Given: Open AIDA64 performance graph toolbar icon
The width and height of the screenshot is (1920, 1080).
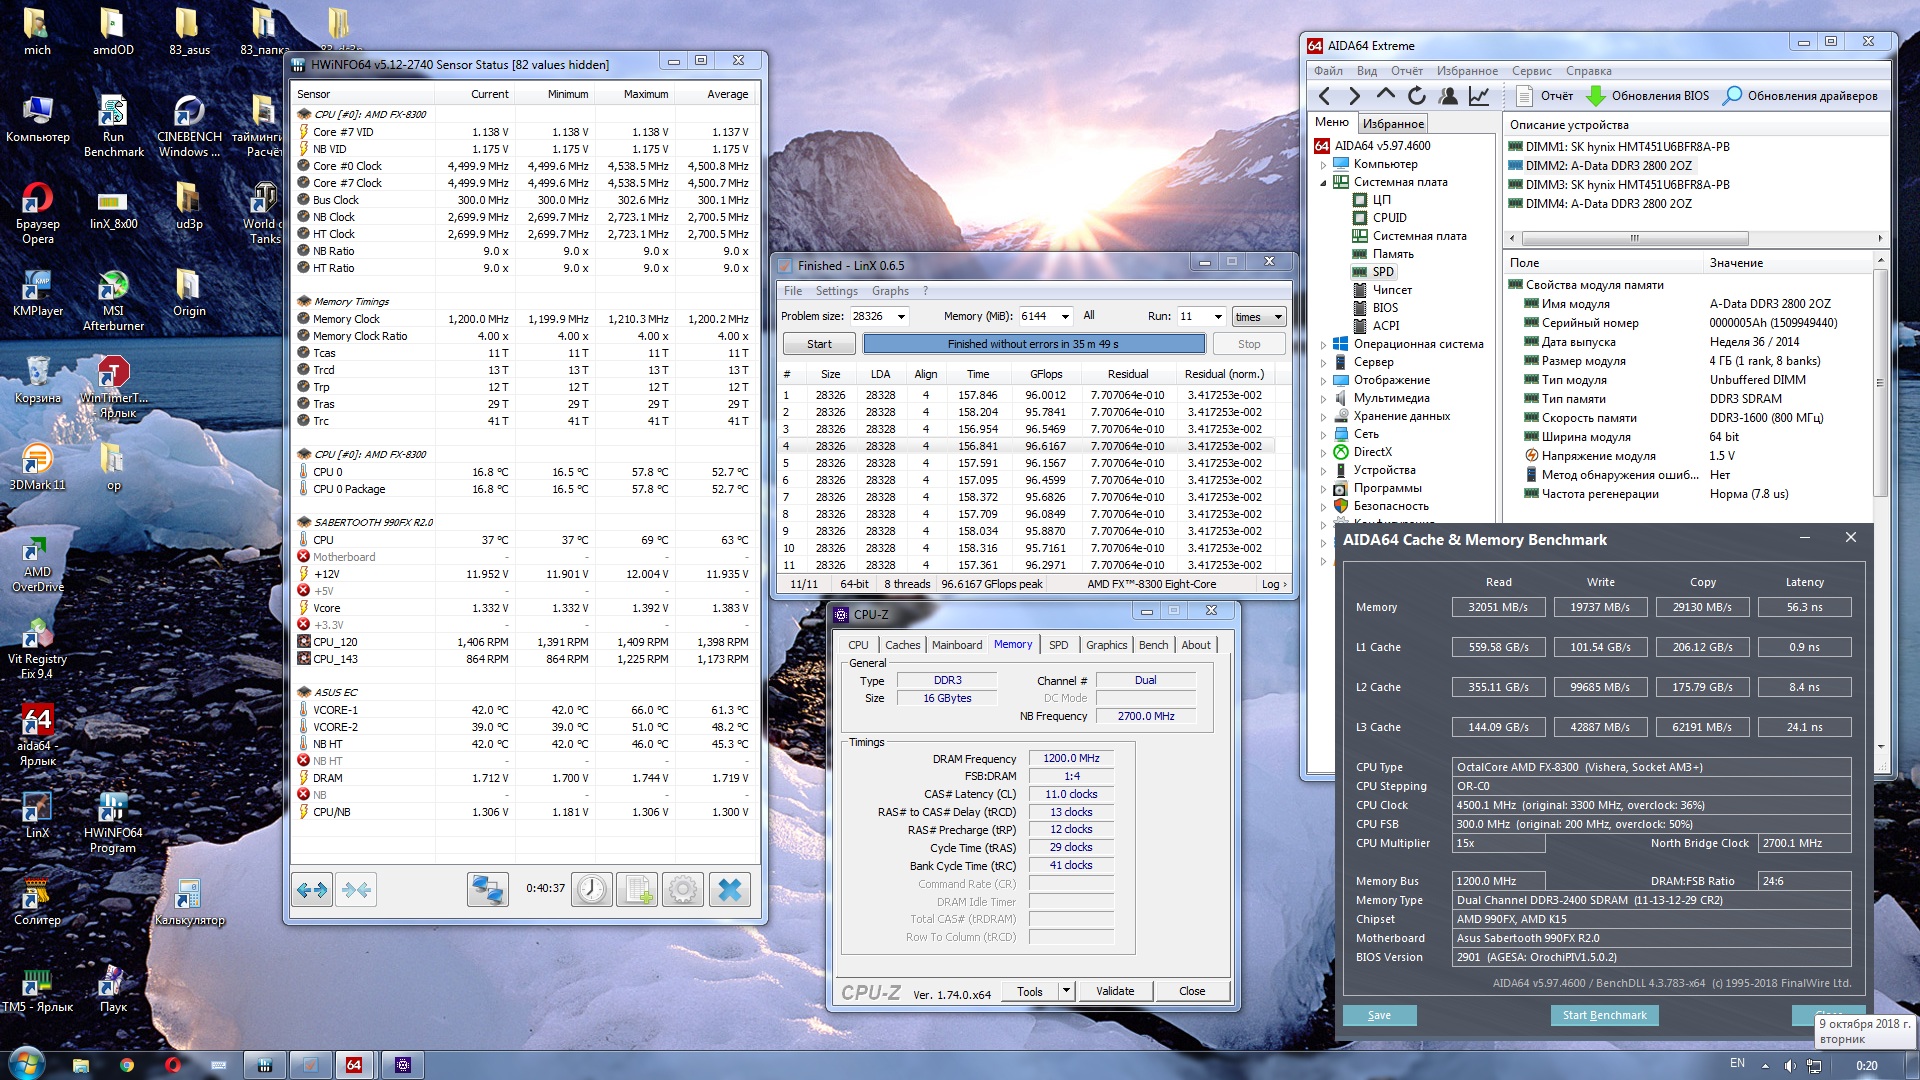Looking at the screenshot, I should tap(1479, 96).
